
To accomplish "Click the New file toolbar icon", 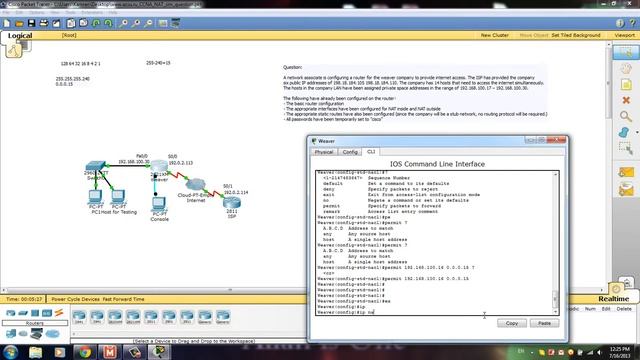I will pos(7,24).
